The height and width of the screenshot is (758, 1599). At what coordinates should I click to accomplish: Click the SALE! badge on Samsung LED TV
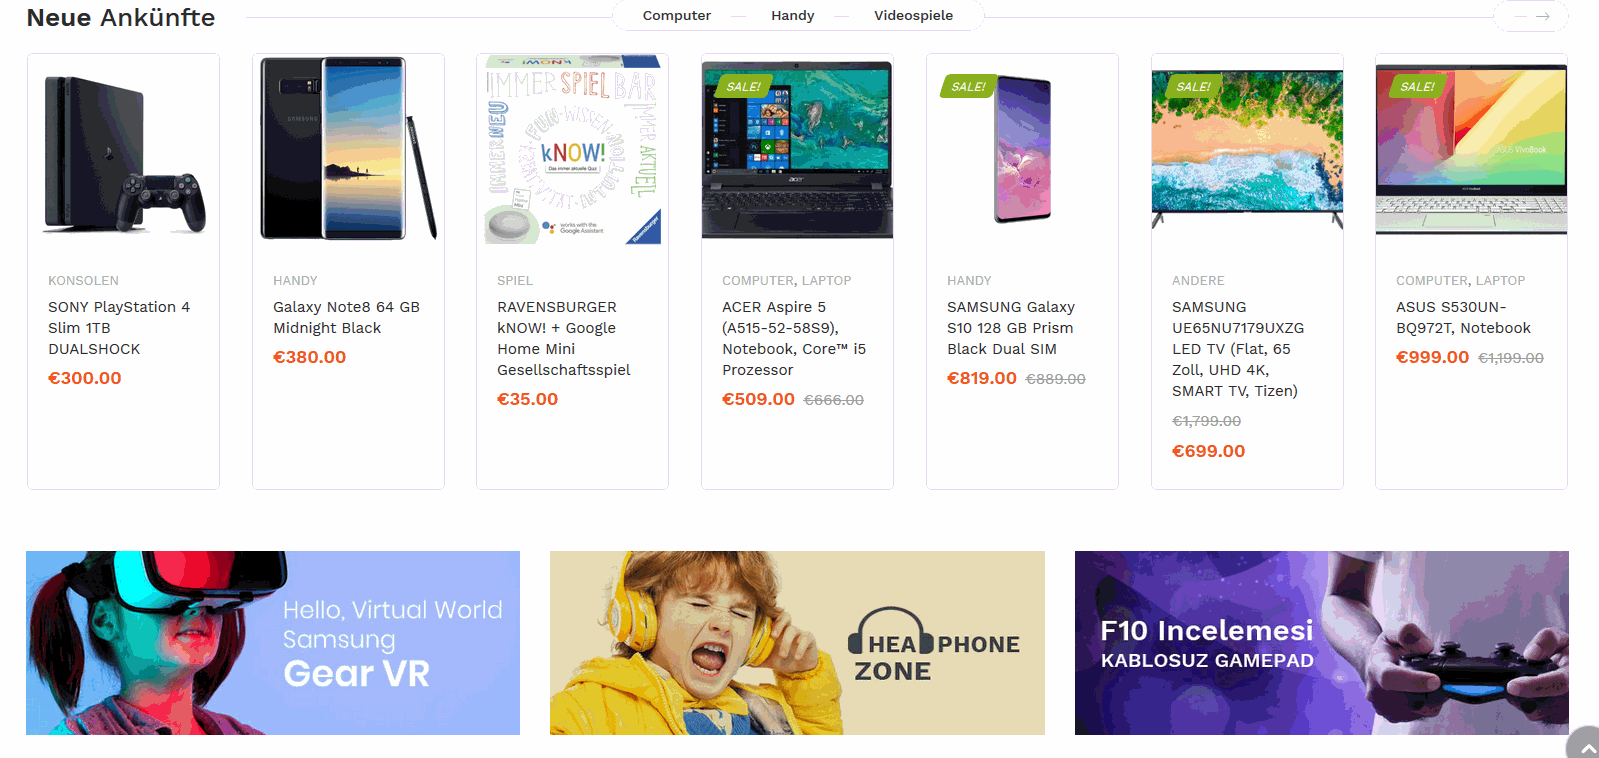1193,87
